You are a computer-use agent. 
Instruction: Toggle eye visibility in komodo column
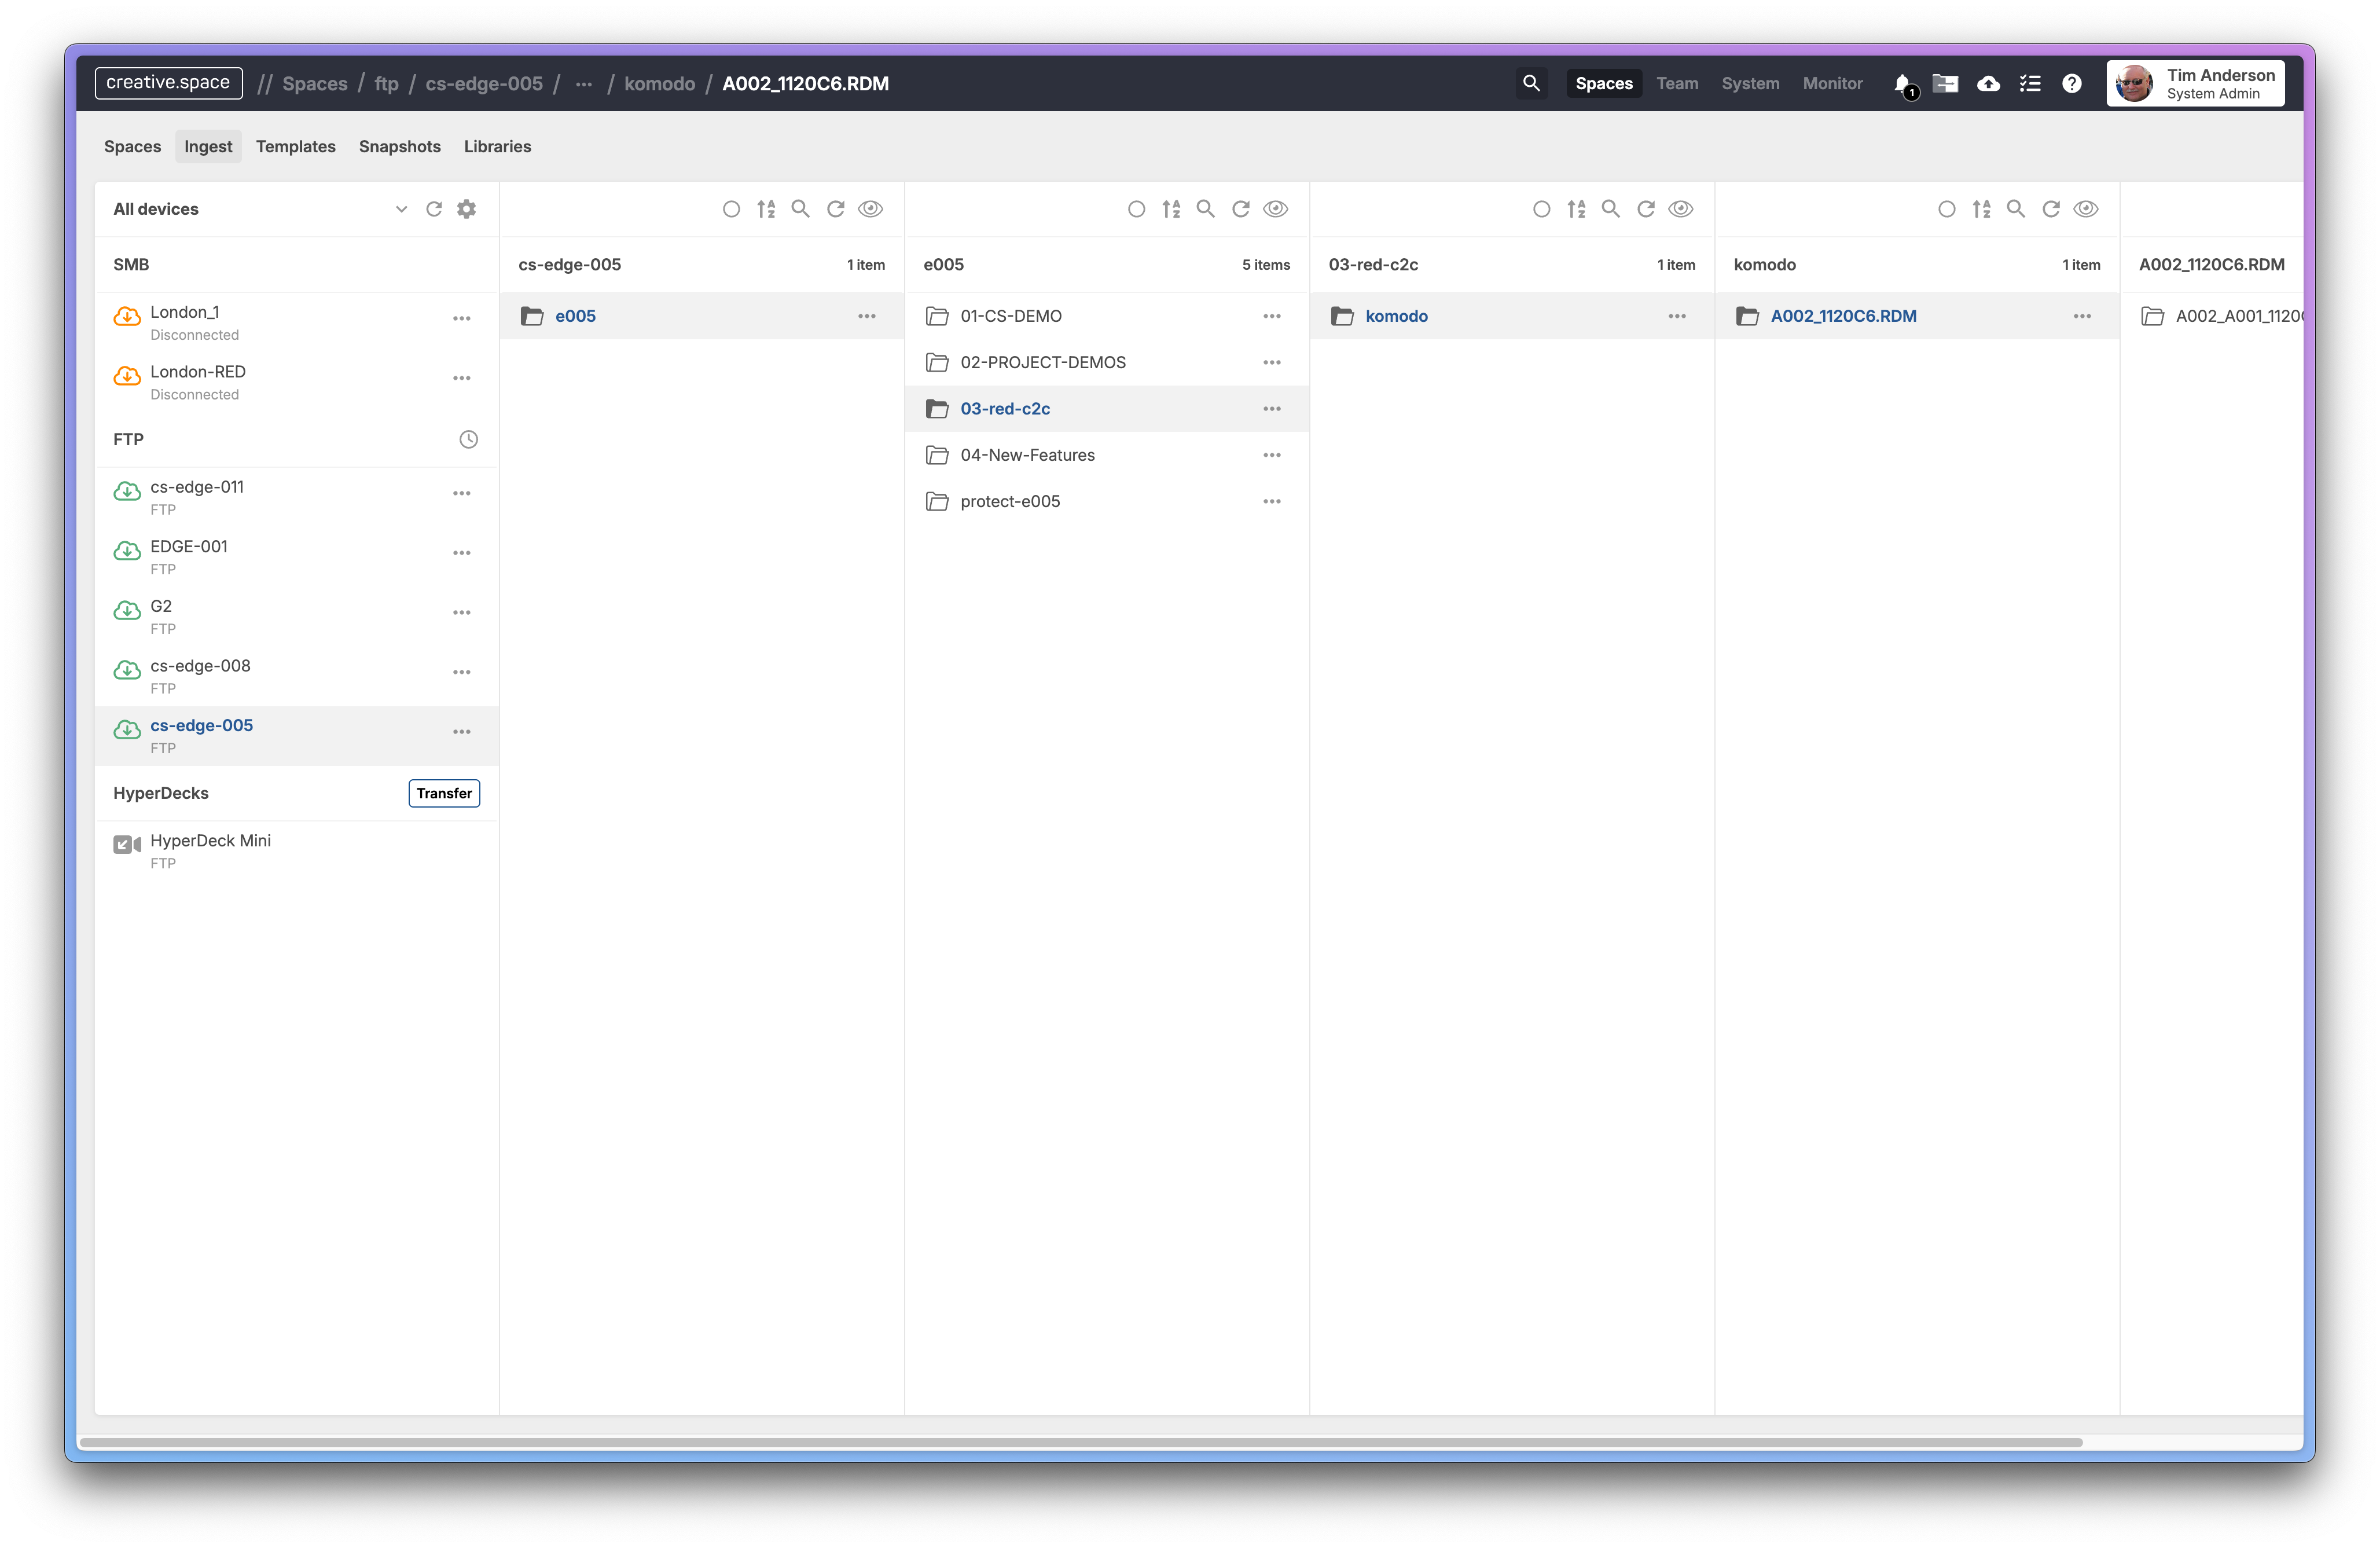(2086, 209)
